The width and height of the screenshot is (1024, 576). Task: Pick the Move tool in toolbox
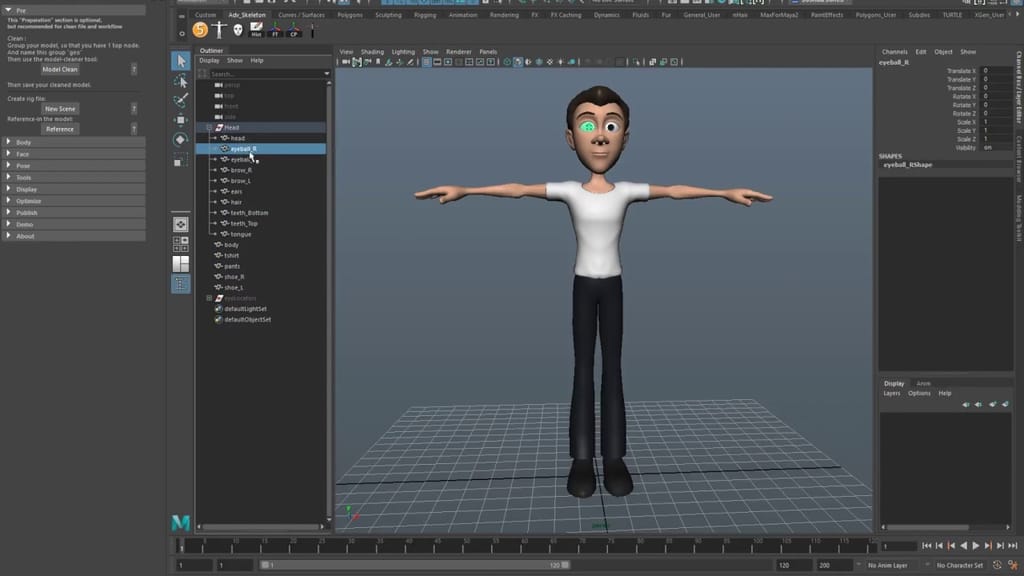tap(181, 120)
